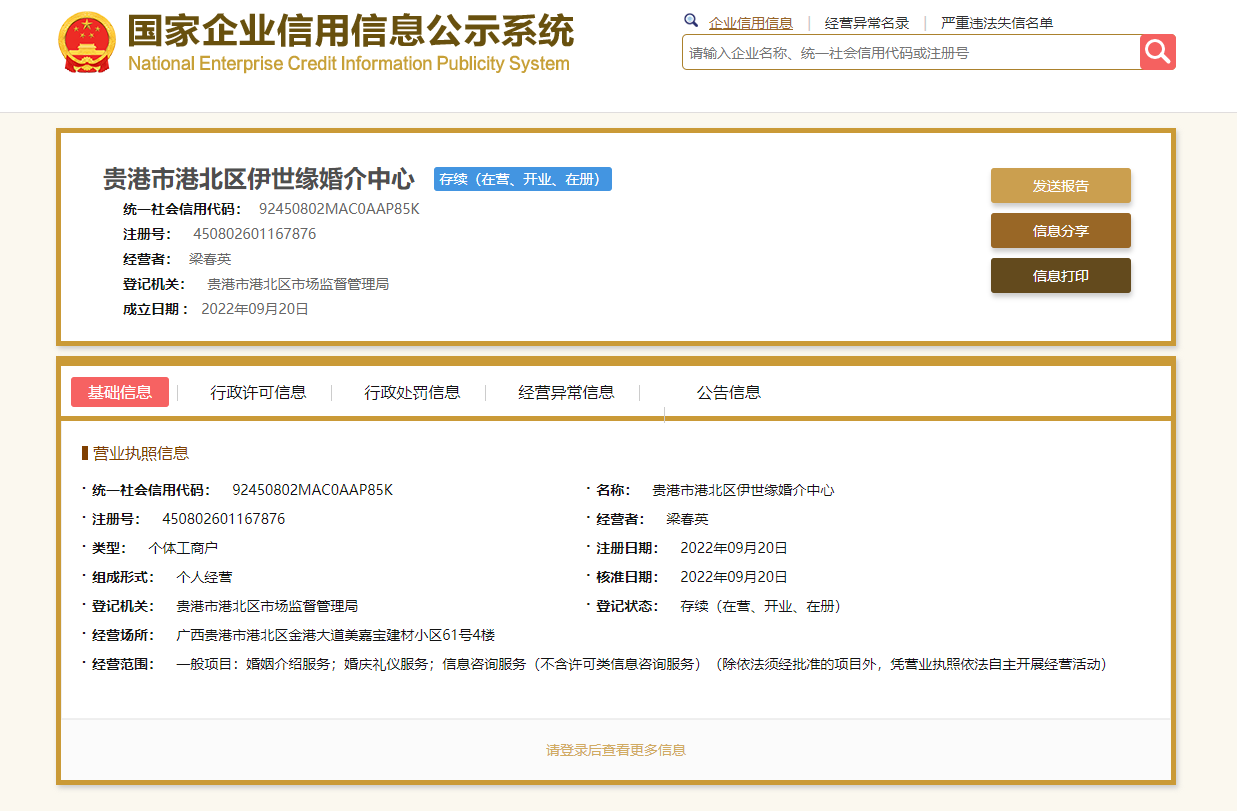Screen dimensions: 1237x811
Task: Click the 国家企业信用信息公示系统 site title
Action: pos(351,31)
